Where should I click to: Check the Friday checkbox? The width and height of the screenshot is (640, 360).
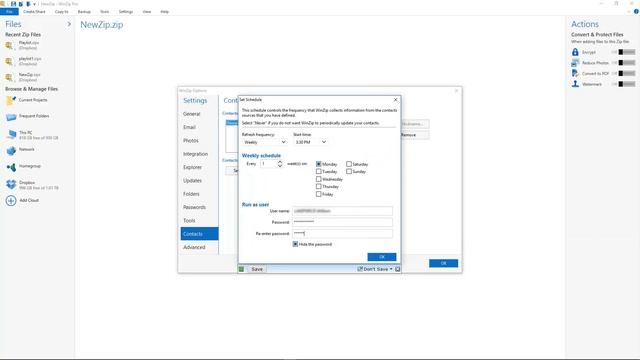point(319,194)
